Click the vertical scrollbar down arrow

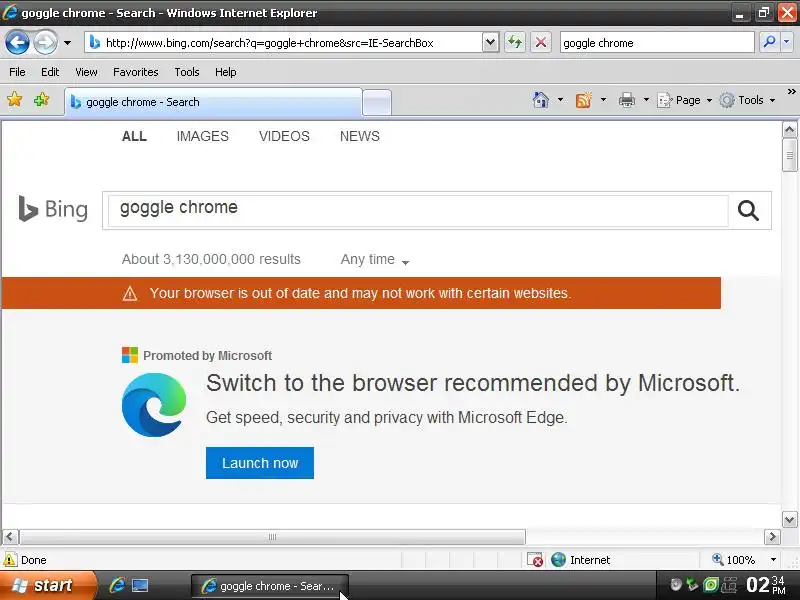pos(789,519)
